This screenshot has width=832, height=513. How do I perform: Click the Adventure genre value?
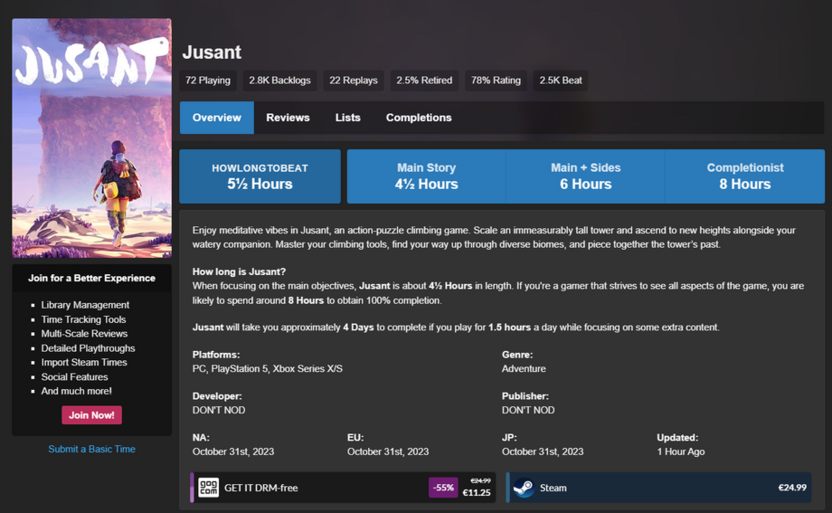coord(524,369)
